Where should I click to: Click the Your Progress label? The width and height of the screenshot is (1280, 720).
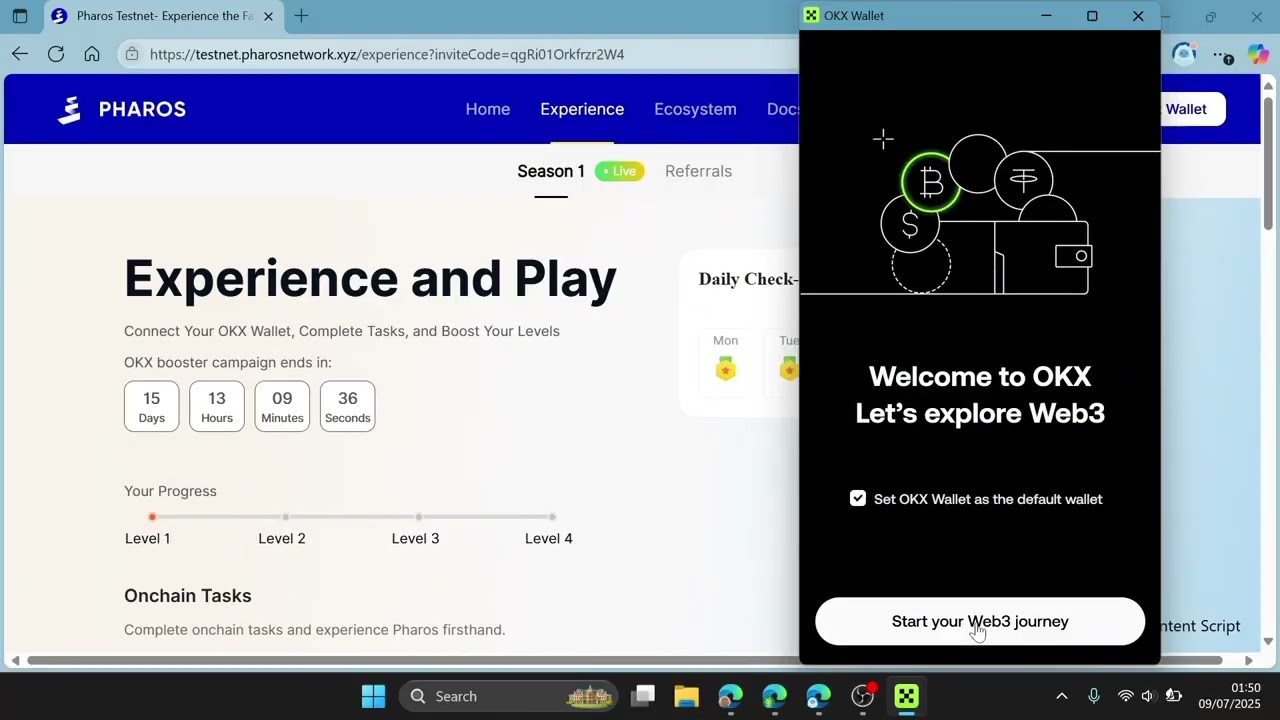[x=170, y=491]
